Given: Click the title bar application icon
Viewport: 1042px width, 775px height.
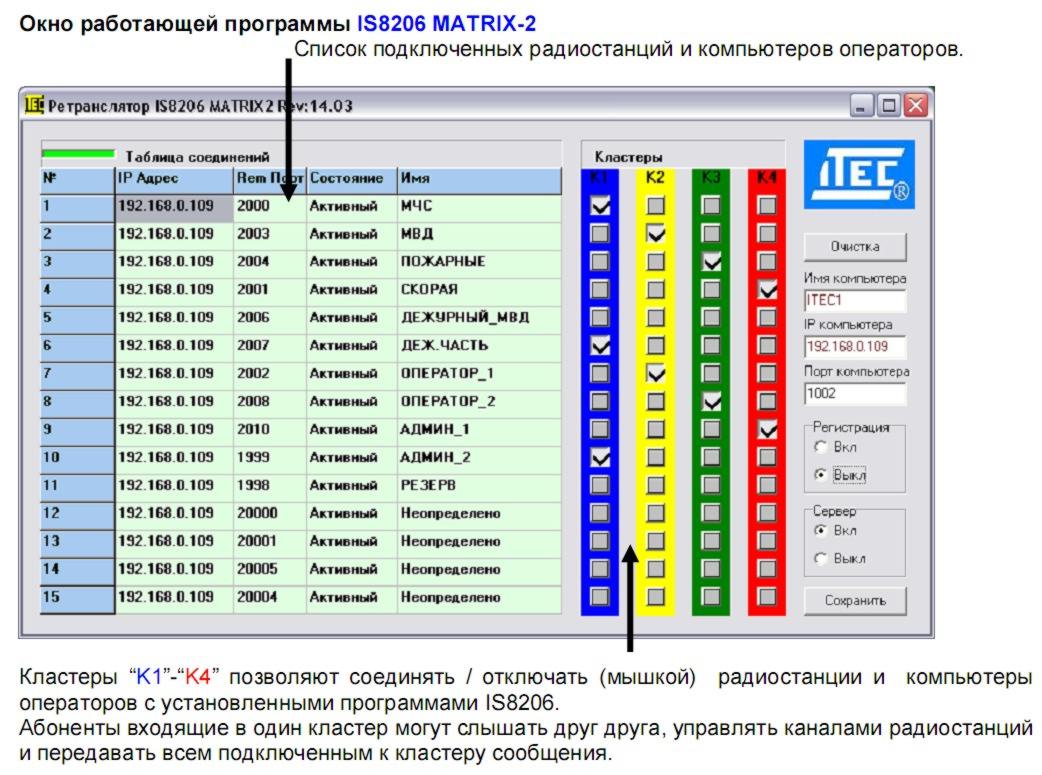Looking at the screenshot, I should [x=33, y=105].
